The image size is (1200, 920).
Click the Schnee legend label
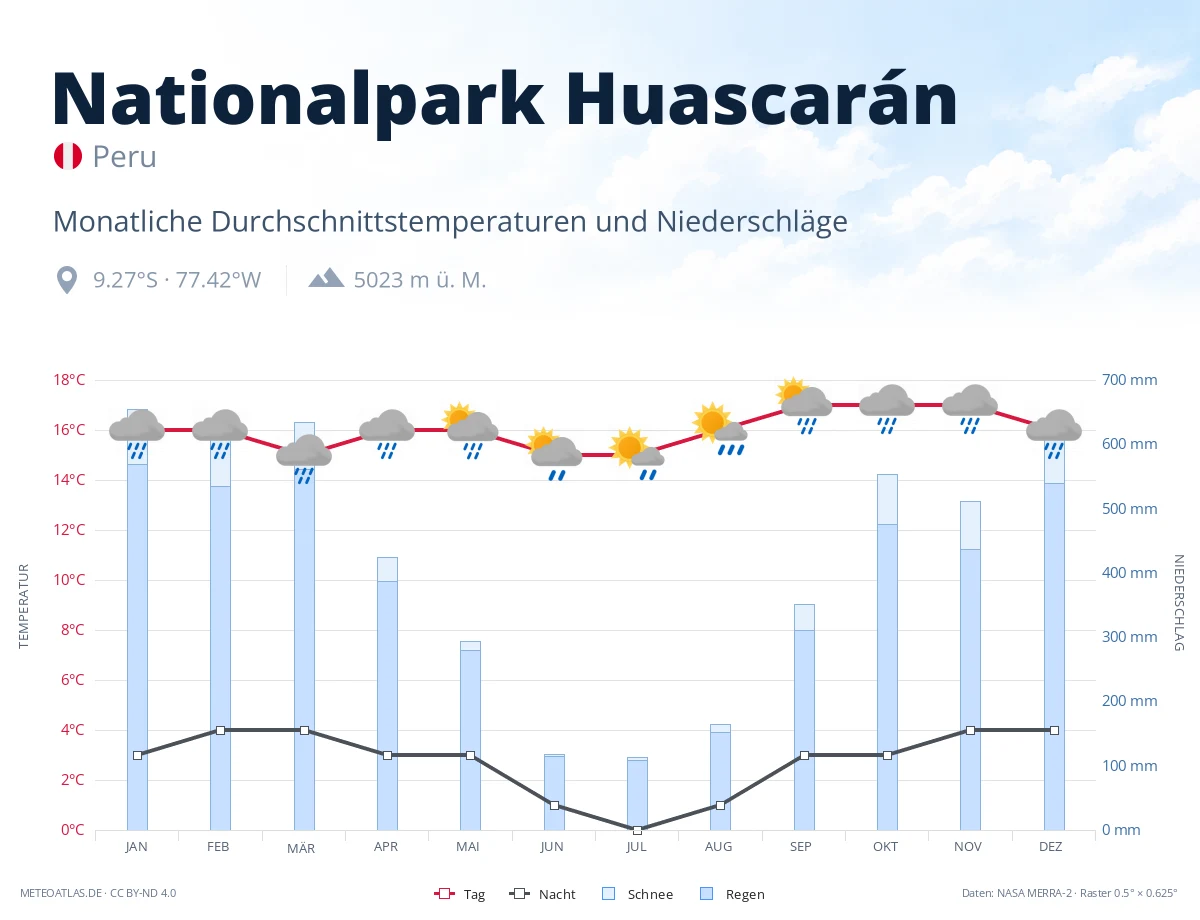click(650, 895)
